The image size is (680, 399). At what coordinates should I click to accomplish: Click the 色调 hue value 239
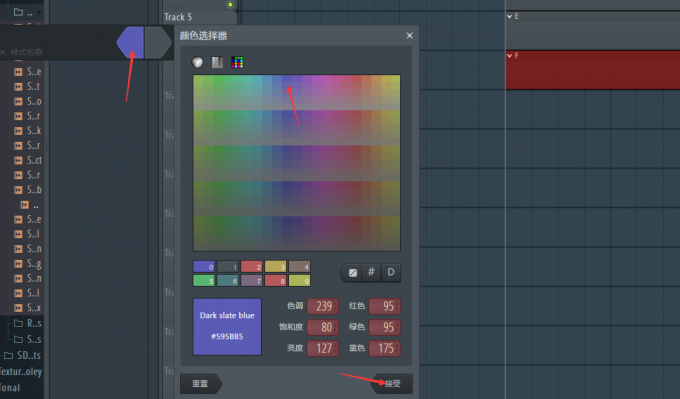pos(323,306)
